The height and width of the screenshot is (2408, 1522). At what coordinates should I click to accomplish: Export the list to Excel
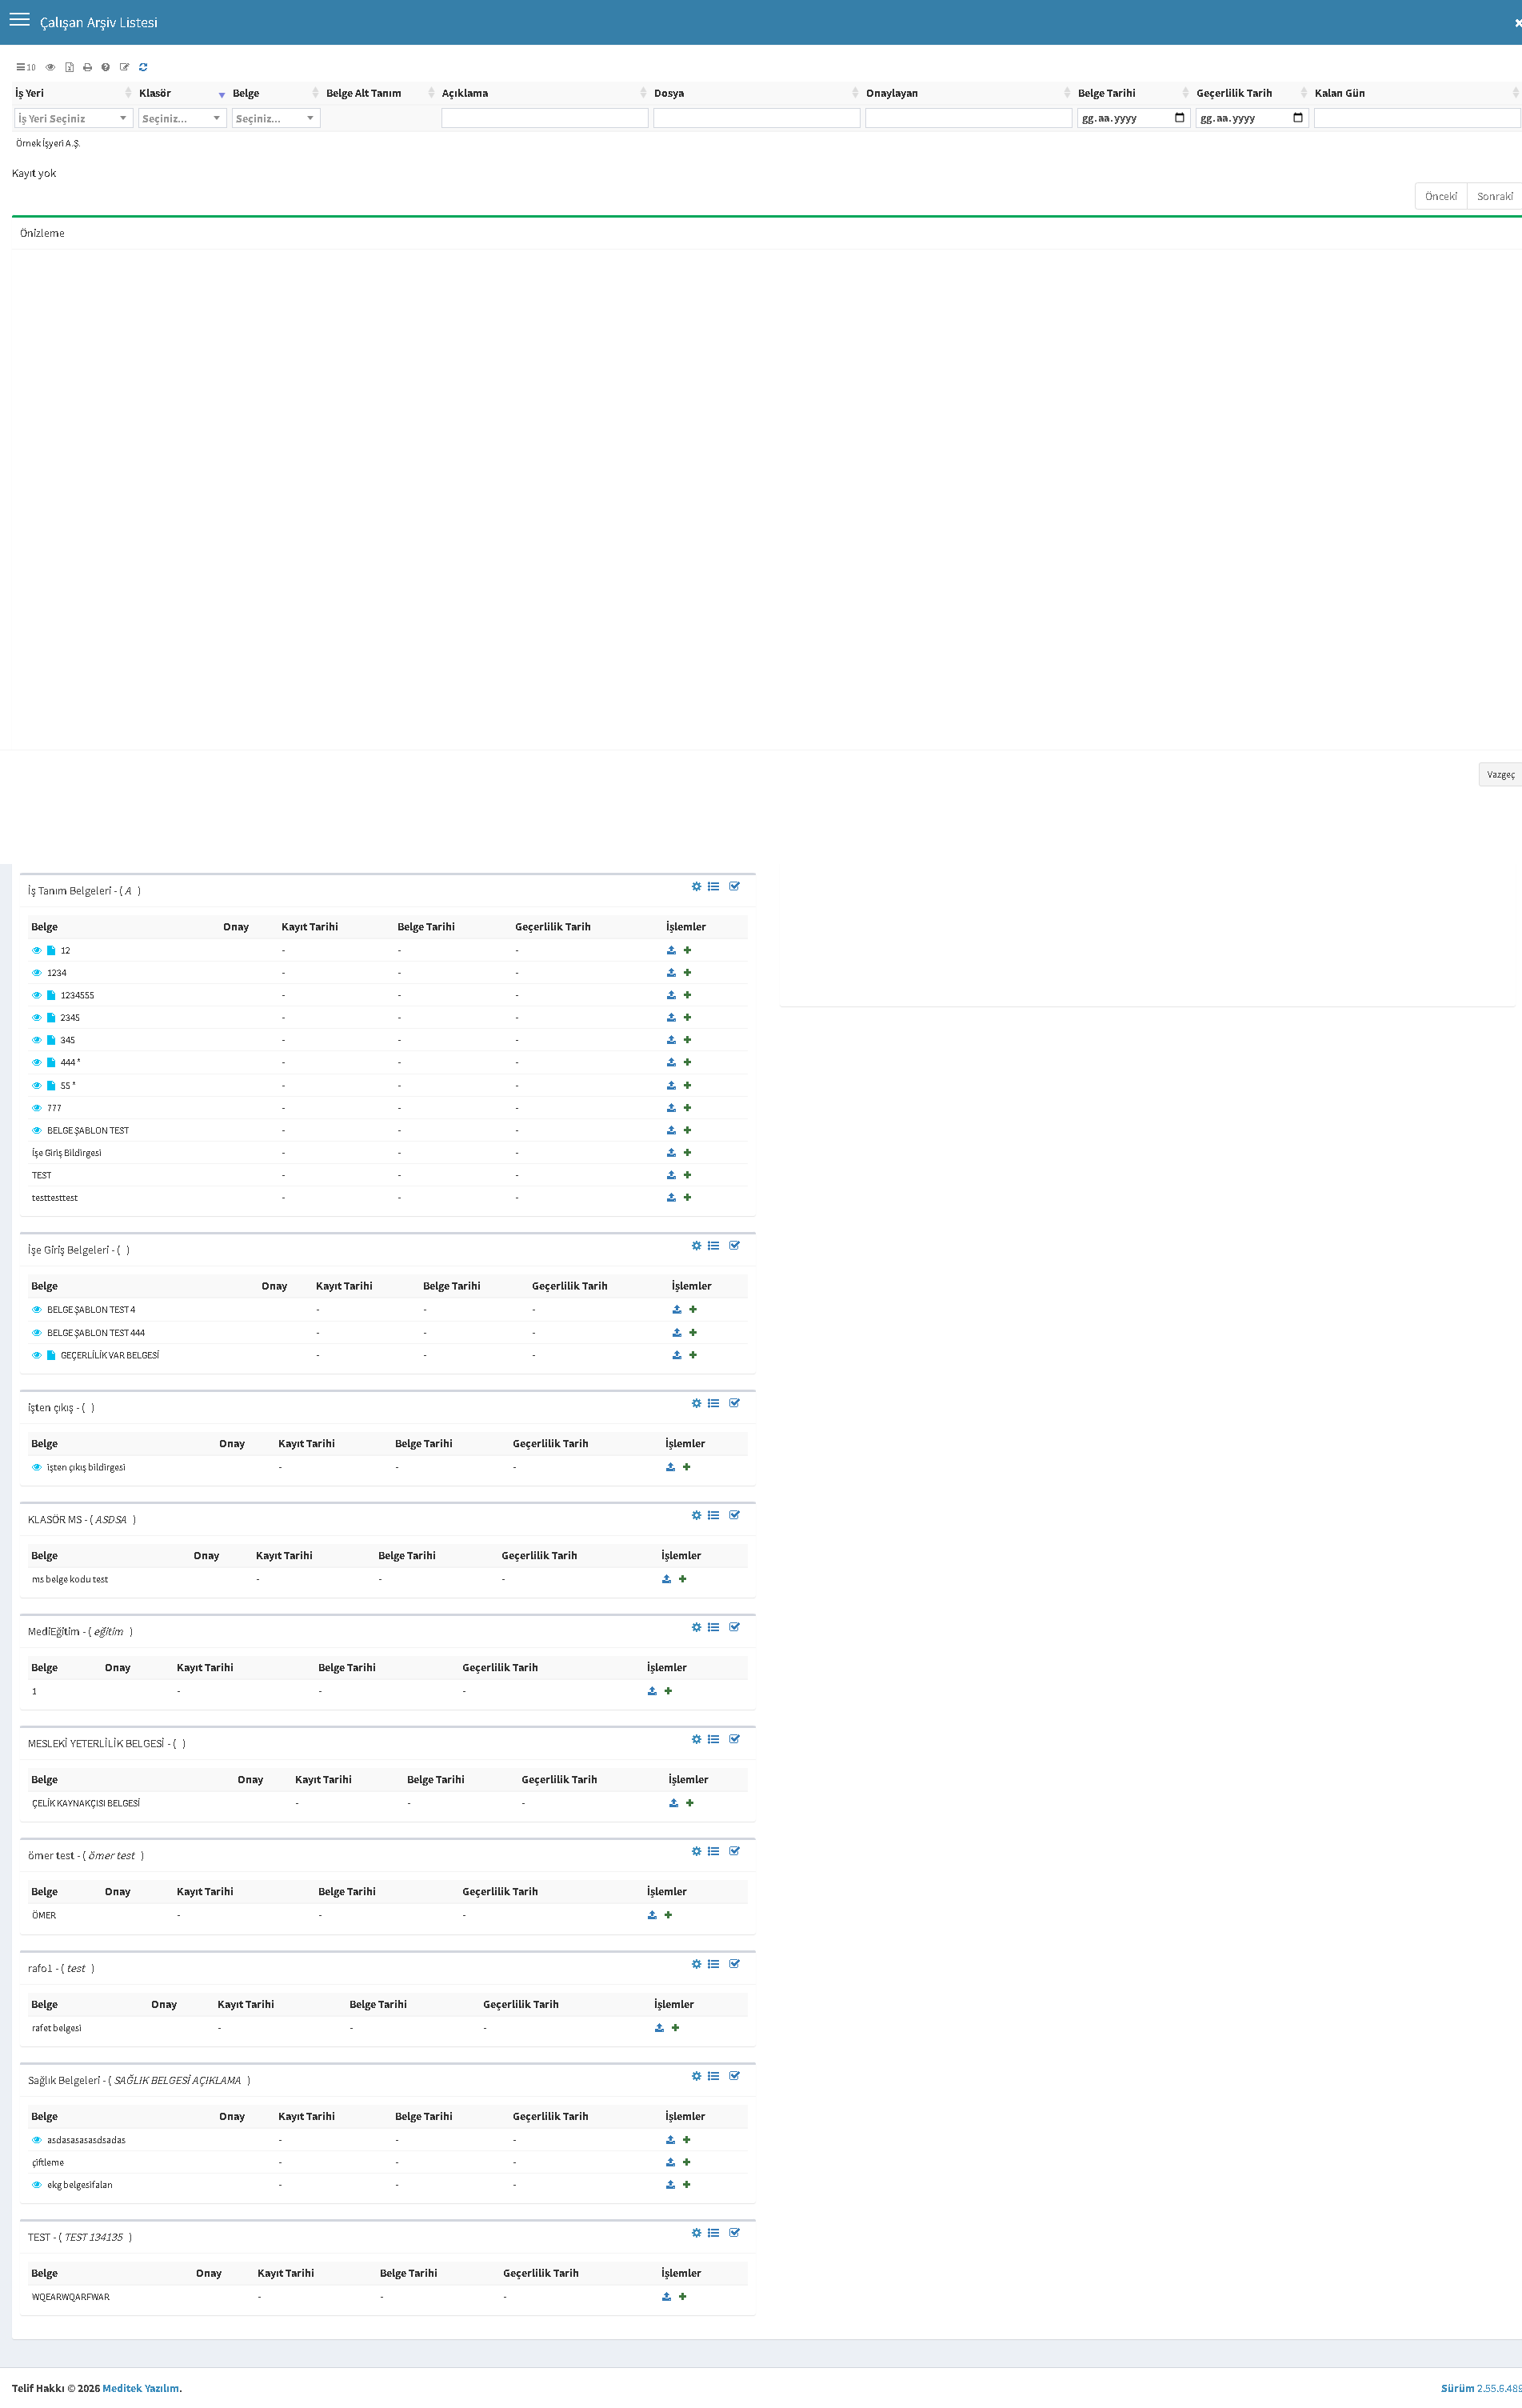tap(69, 67)
